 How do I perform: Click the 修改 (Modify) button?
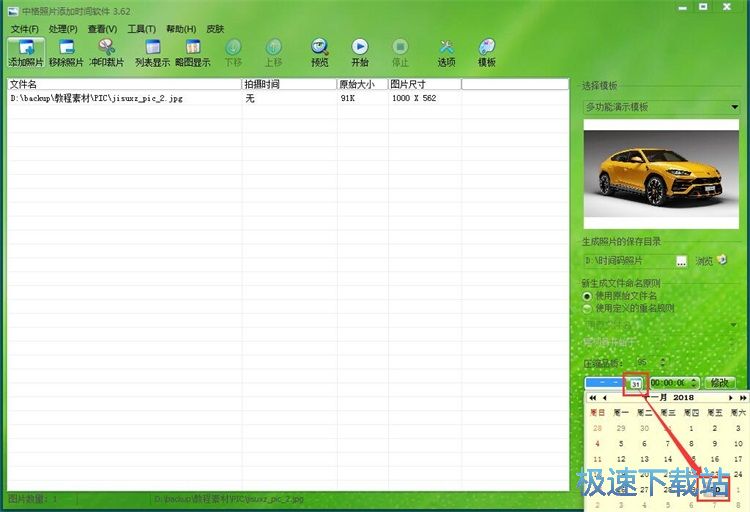(719, 383)
